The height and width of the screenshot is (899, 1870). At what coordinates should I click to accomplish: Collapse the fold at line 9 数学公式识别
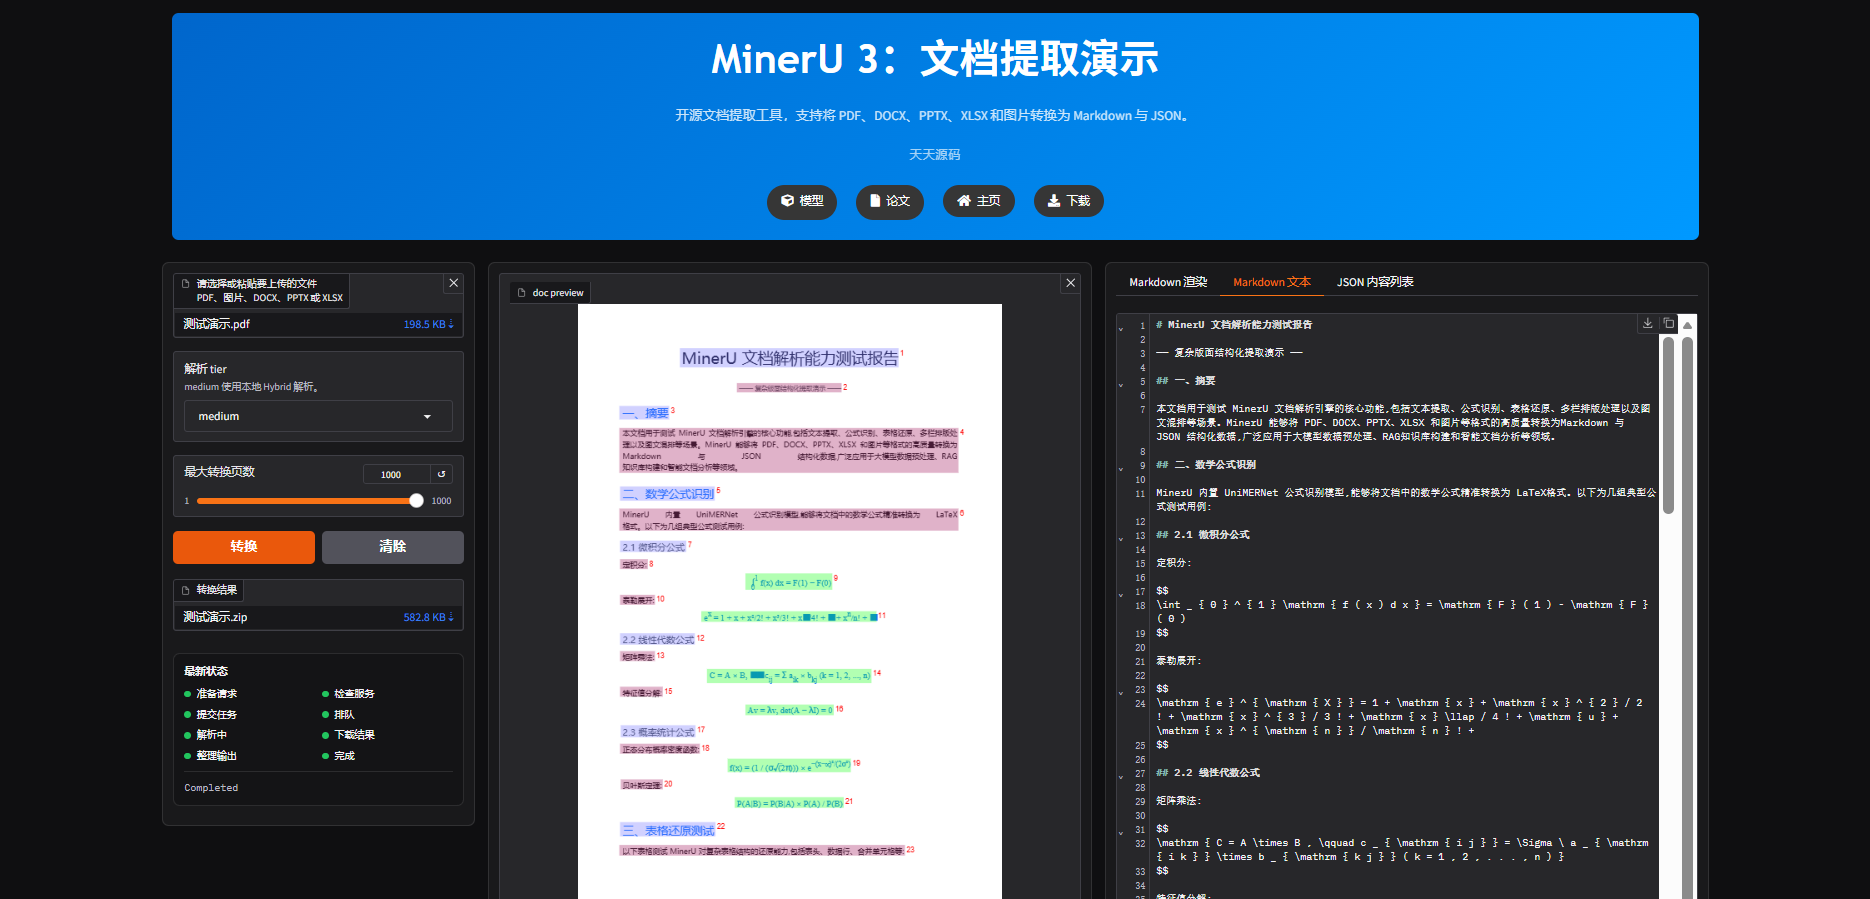click(1121, 467)
